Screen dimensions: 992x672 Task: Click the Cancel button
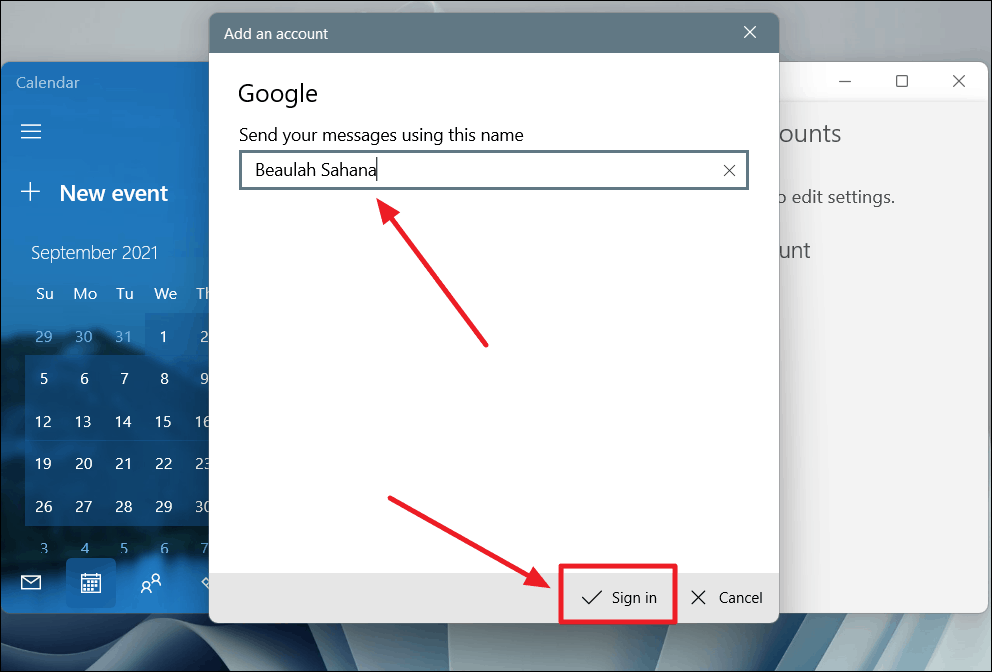(727, 597)
